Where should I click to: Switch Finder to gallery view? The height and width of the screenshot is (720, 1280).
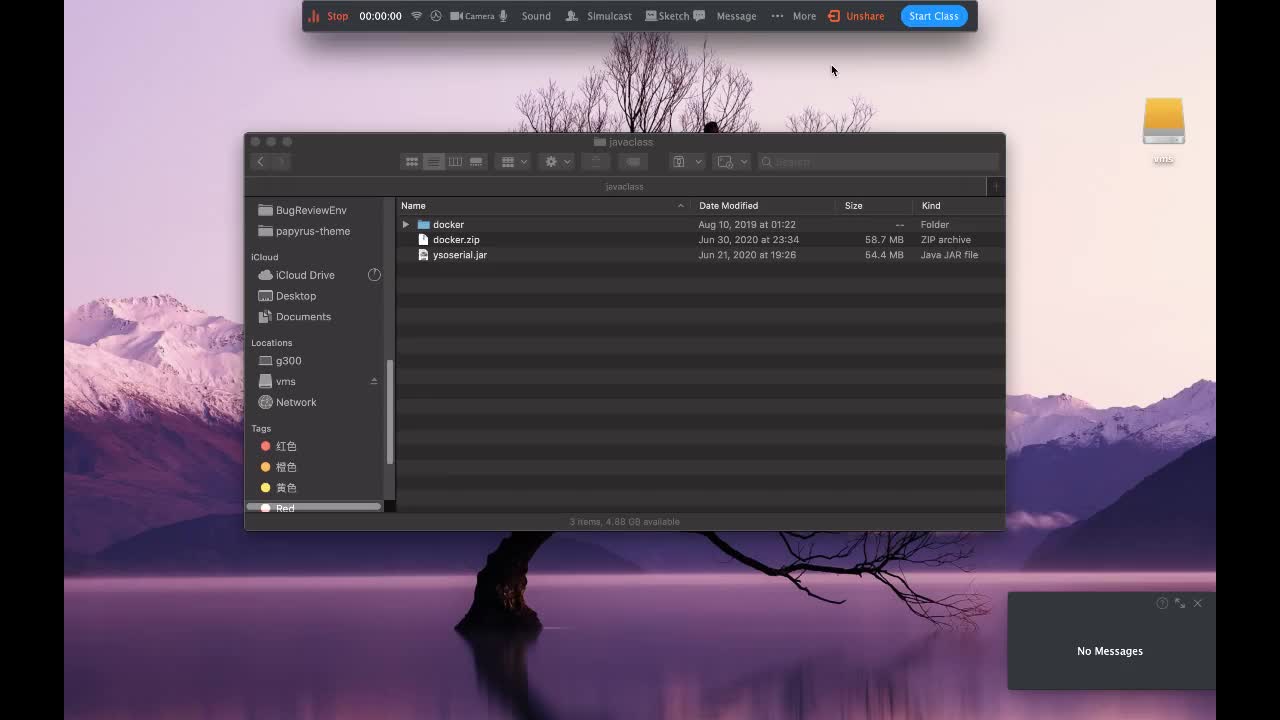coord(477,162)
